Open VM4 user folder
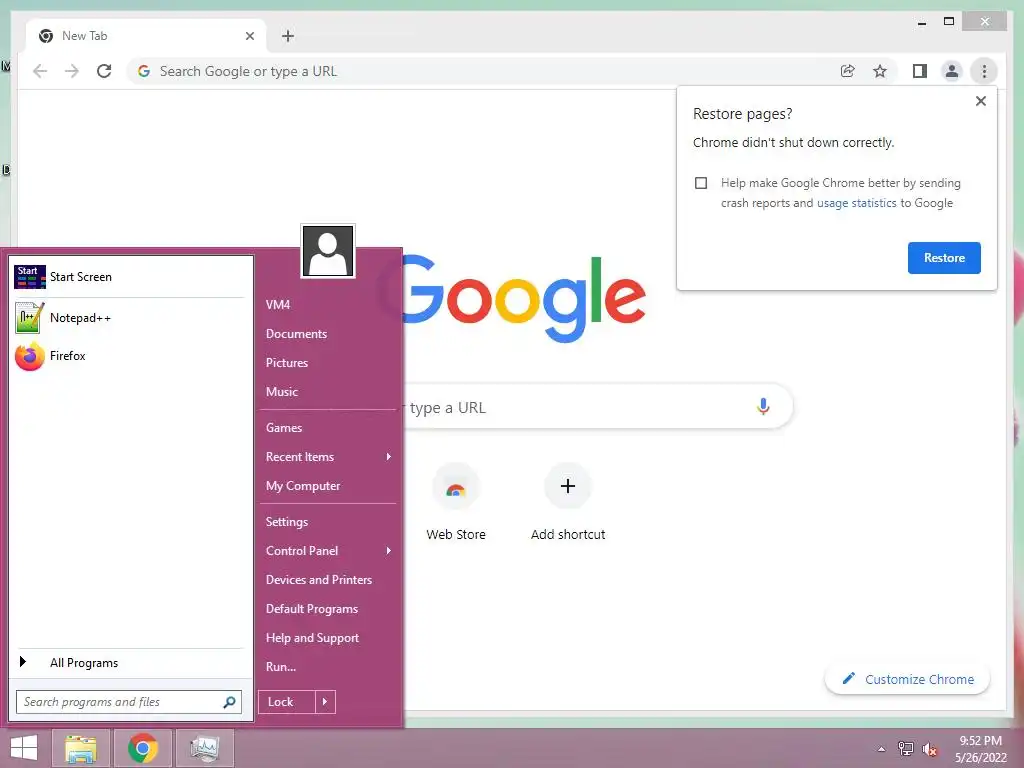The image size is (1024, 768). click(278, 304)
